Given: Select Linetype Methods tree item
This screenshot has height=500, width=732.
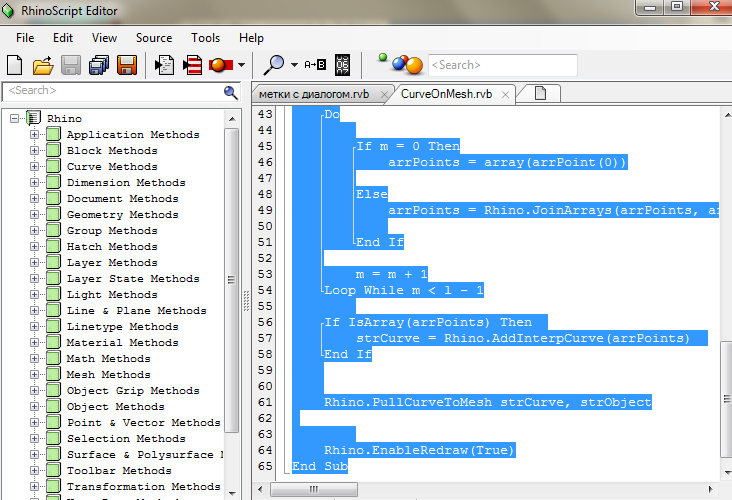Looking at the screenshot, I should tap(122, 326).
